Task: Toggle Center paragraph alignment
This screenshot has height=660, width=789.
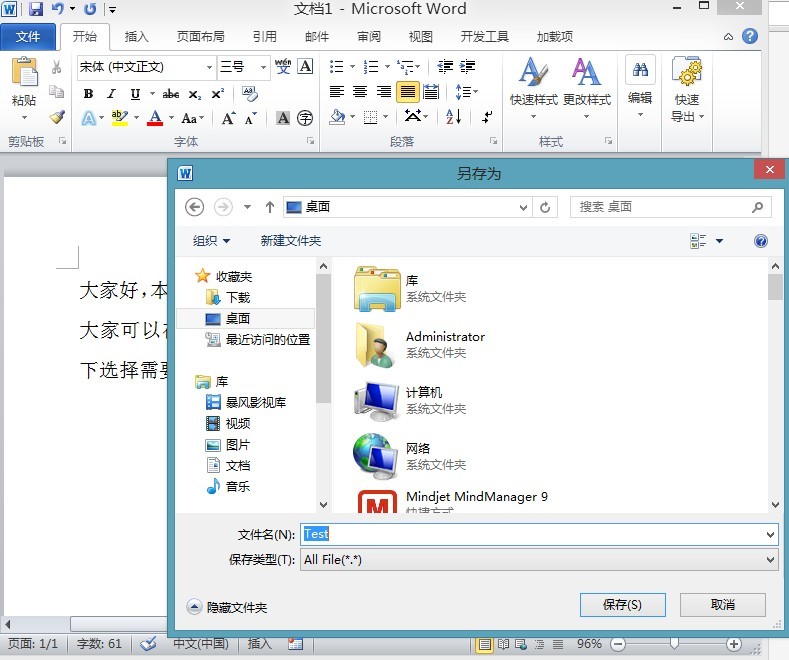Action: [x=360, y=92]
